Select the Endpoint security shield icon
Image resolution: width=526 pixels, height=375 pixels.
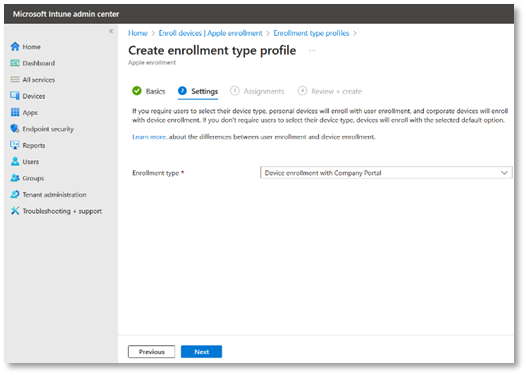point(15,129)
